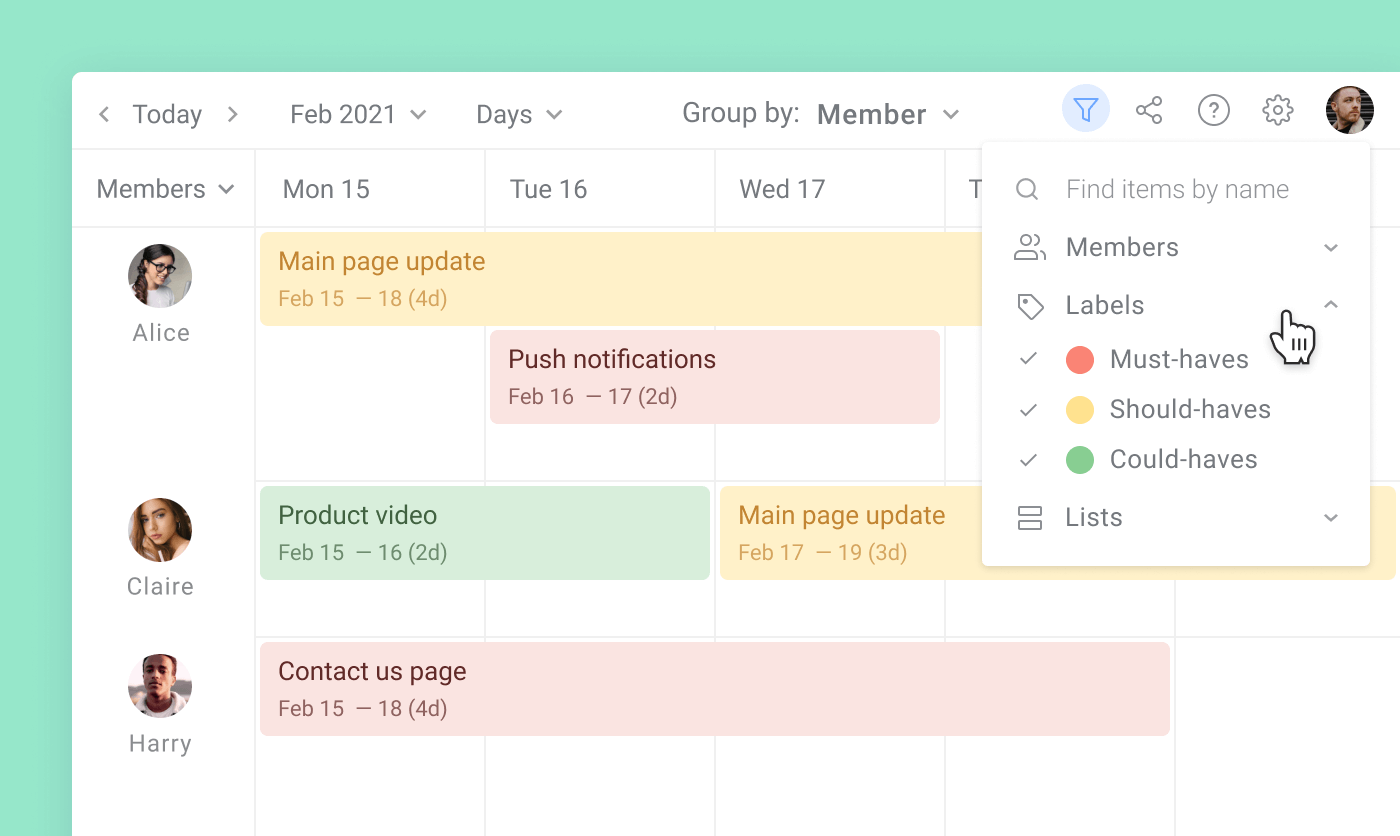Open the share icon
The image size is (1400, 836).
tap(1149, 110)
